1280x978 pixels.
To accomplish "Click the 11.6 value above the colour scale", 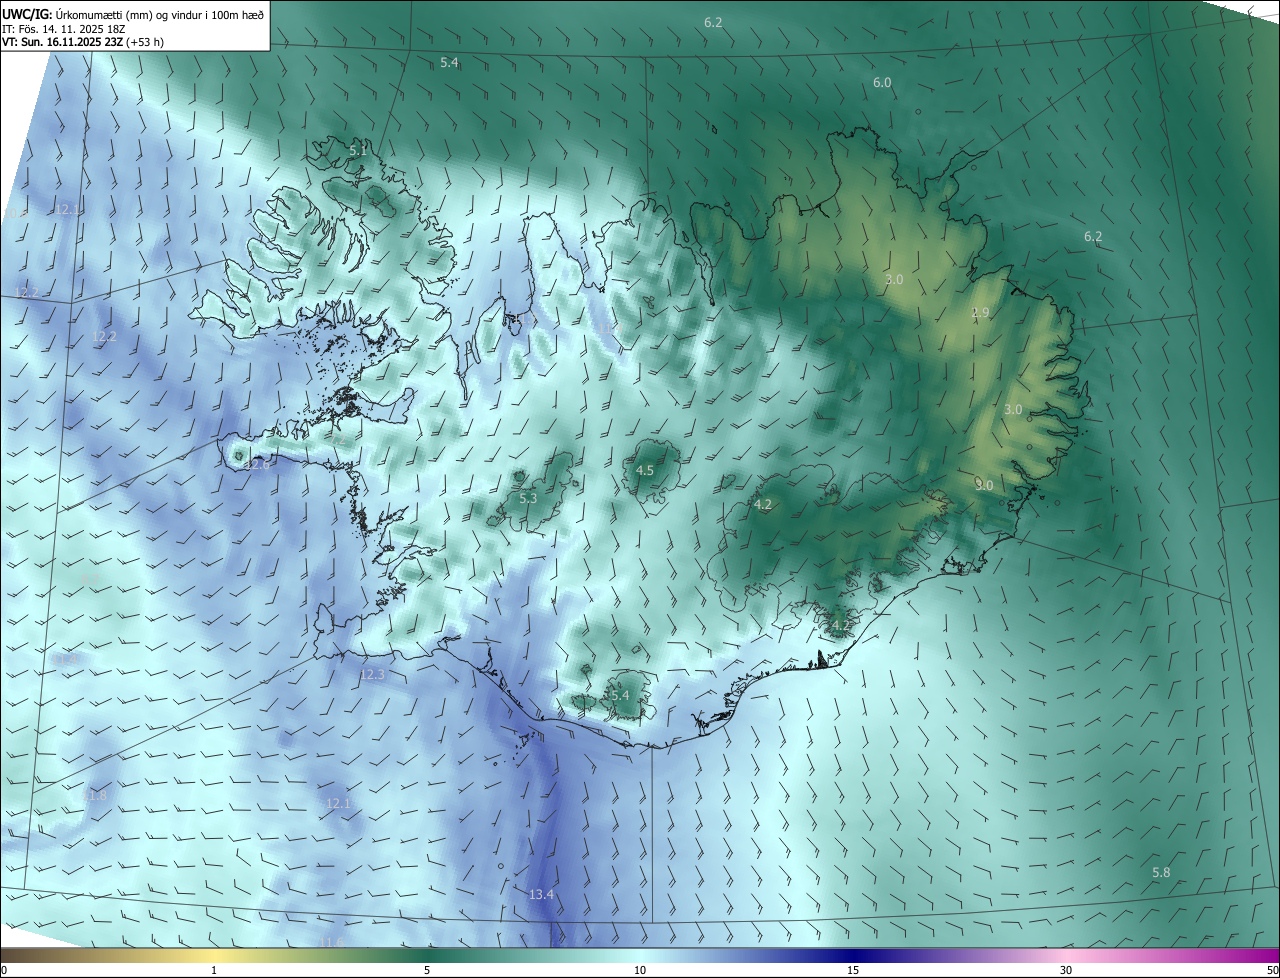I will (x=332, y=943).
